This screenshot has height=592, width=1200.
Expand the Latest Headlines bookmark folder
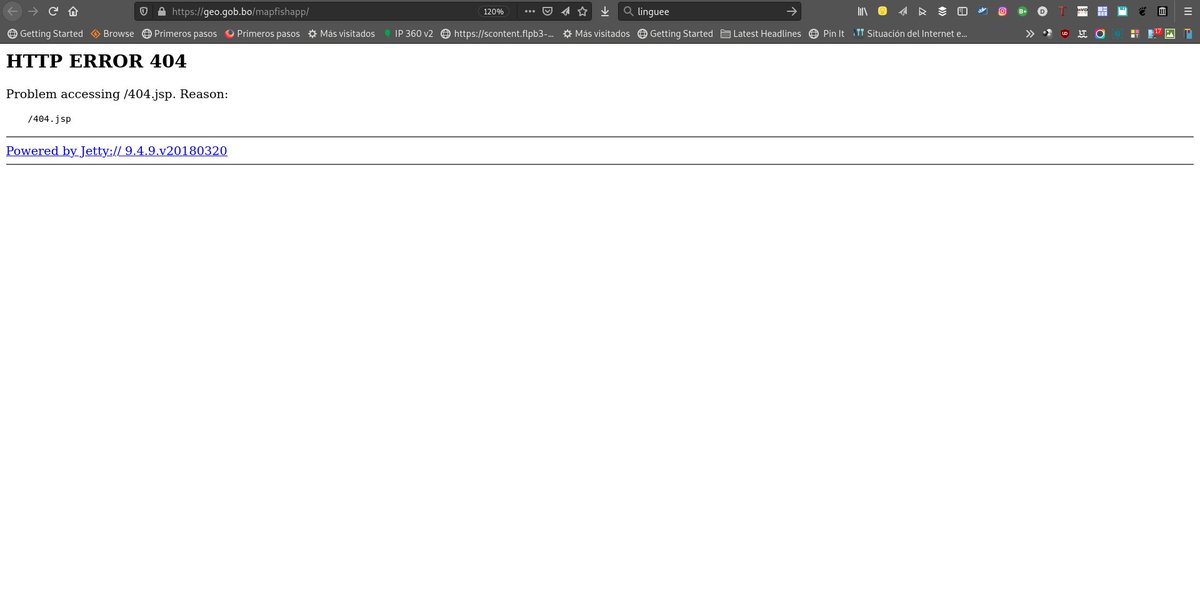760,33
